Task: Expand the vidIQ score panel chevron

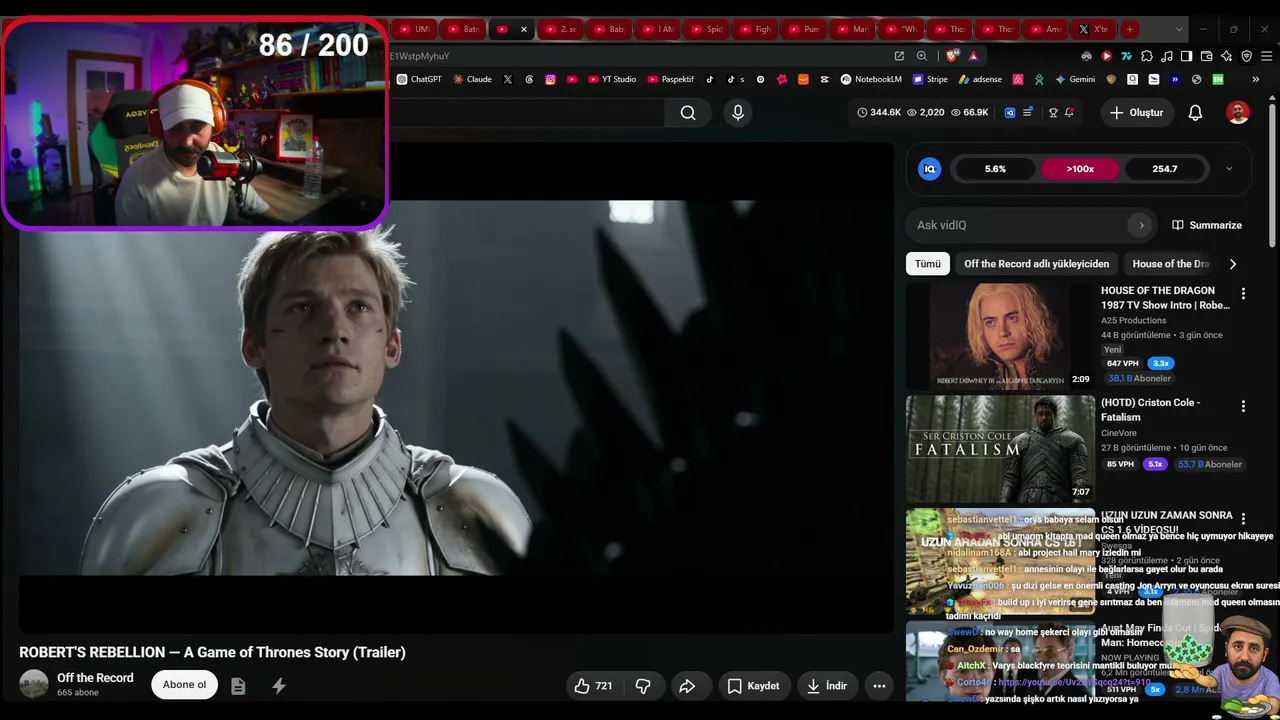Action: coord(1229,169)
